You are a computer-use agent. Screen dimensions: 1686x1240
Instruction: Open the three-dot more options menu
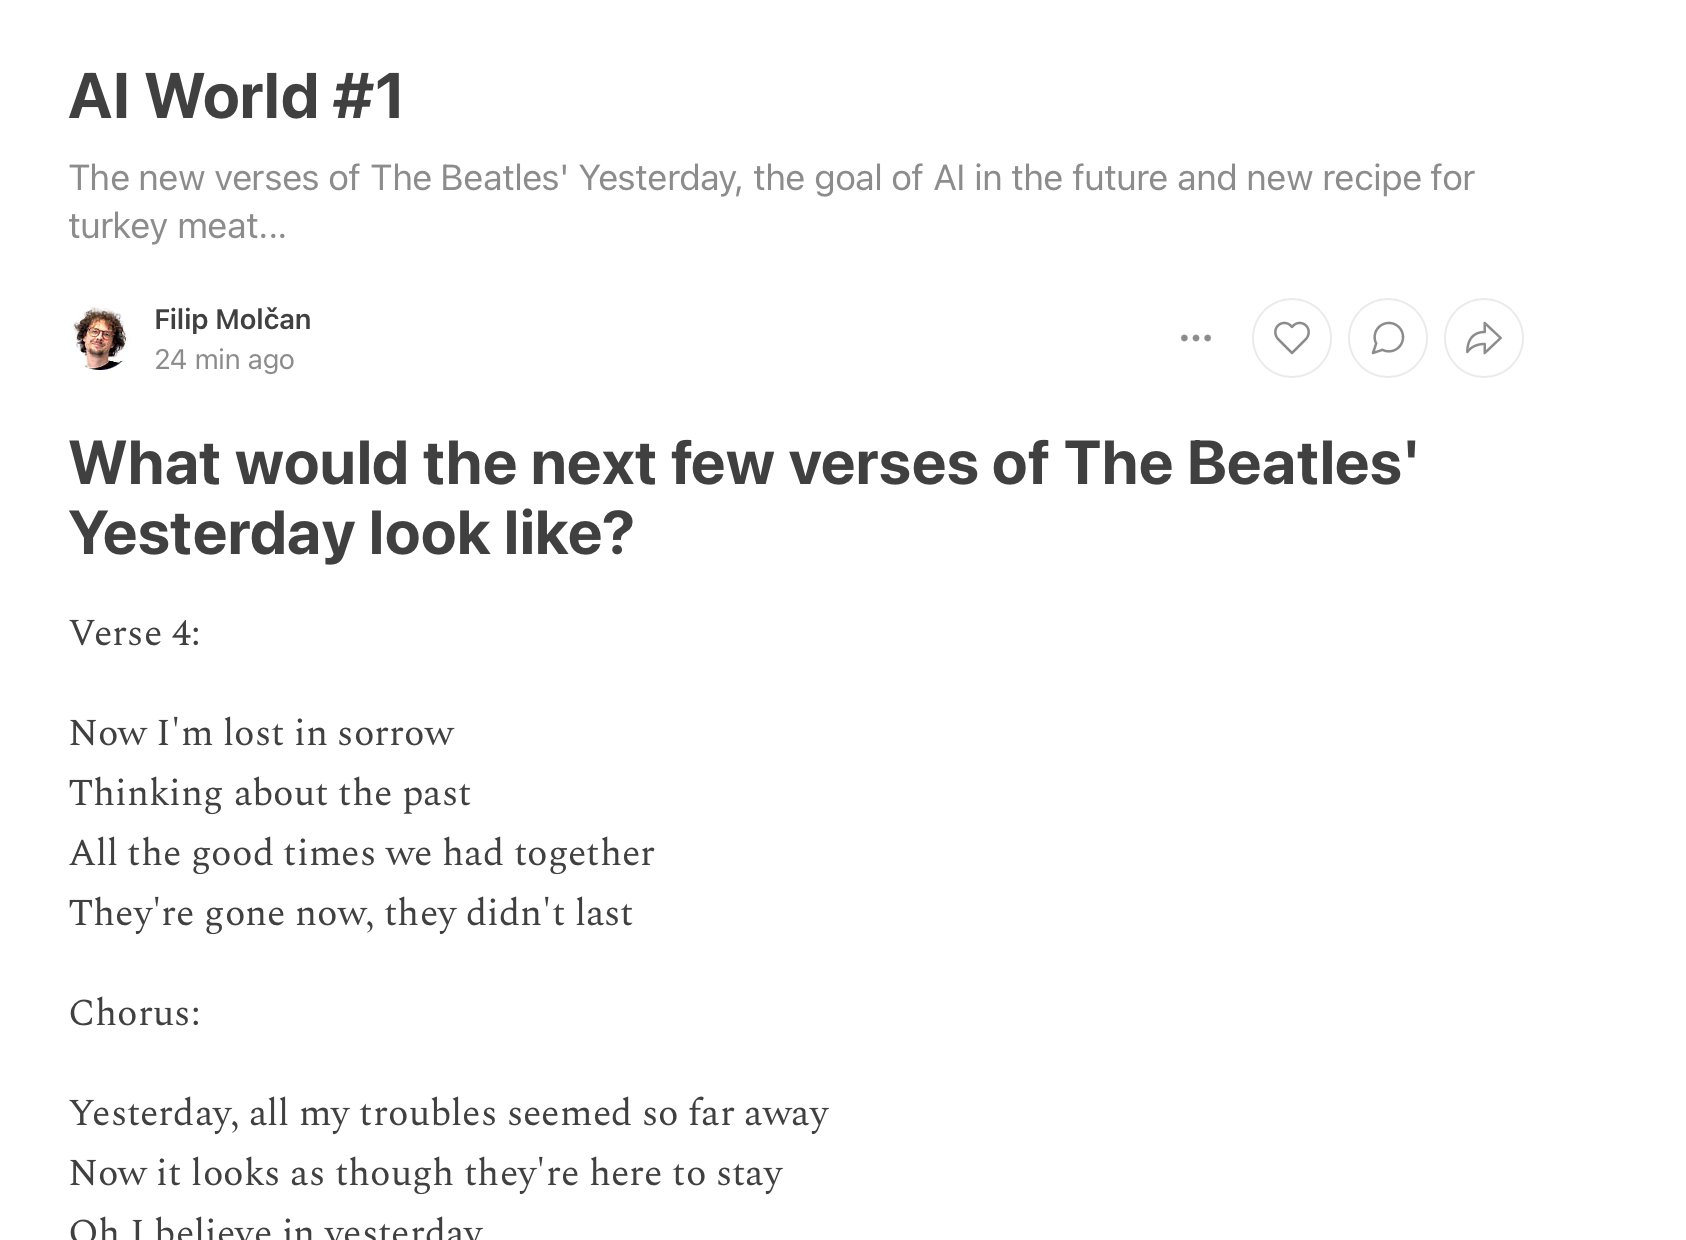1195,338
